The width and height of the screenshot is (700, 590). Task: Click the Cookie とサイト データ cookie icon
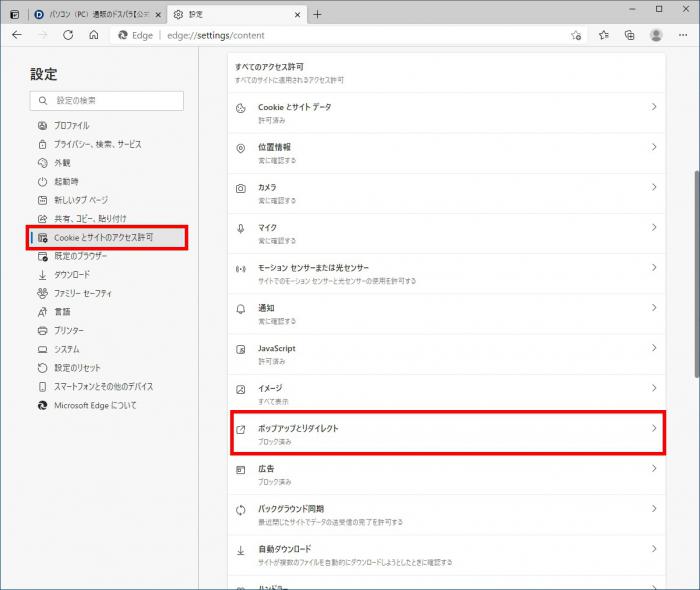tap(241, 108)
